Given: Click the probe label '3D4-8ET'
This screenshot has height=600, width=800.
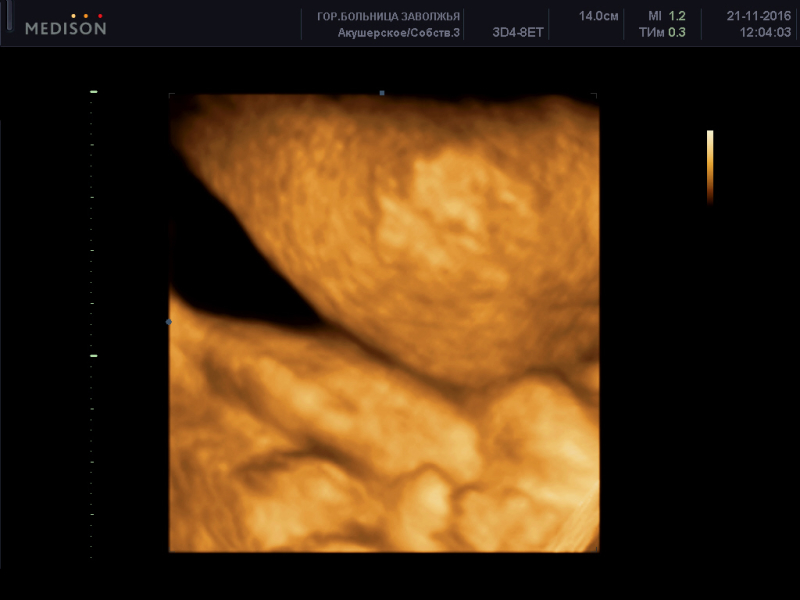Looking at the screenshot, I should pos(517,33).
